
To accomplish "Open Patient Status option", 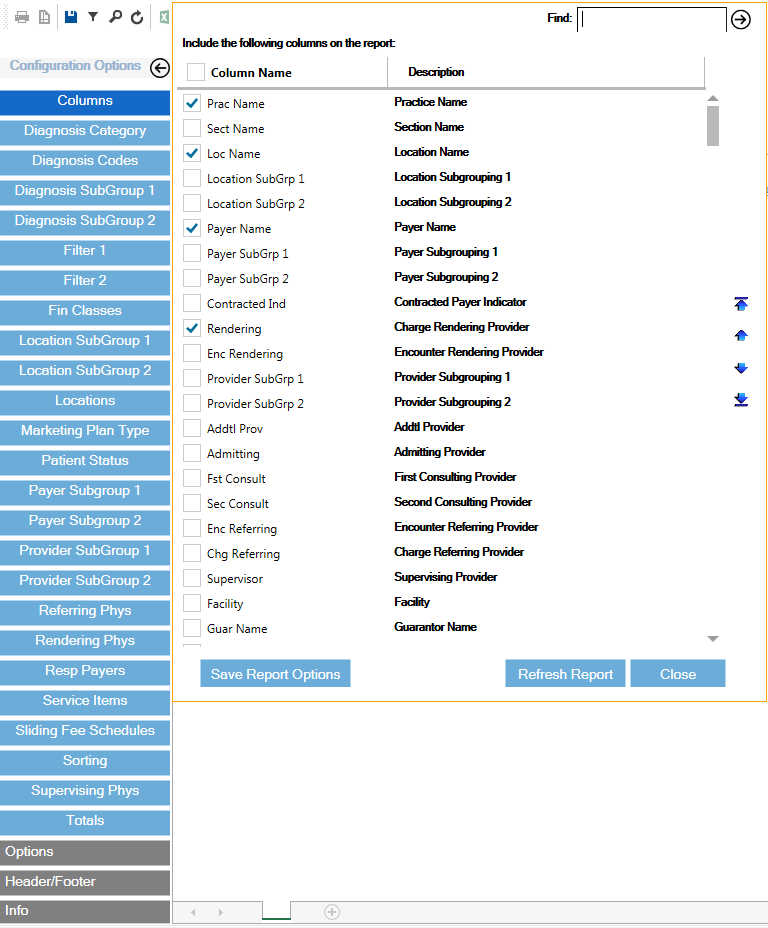I will pyautogui.click(x=85, y=462).
